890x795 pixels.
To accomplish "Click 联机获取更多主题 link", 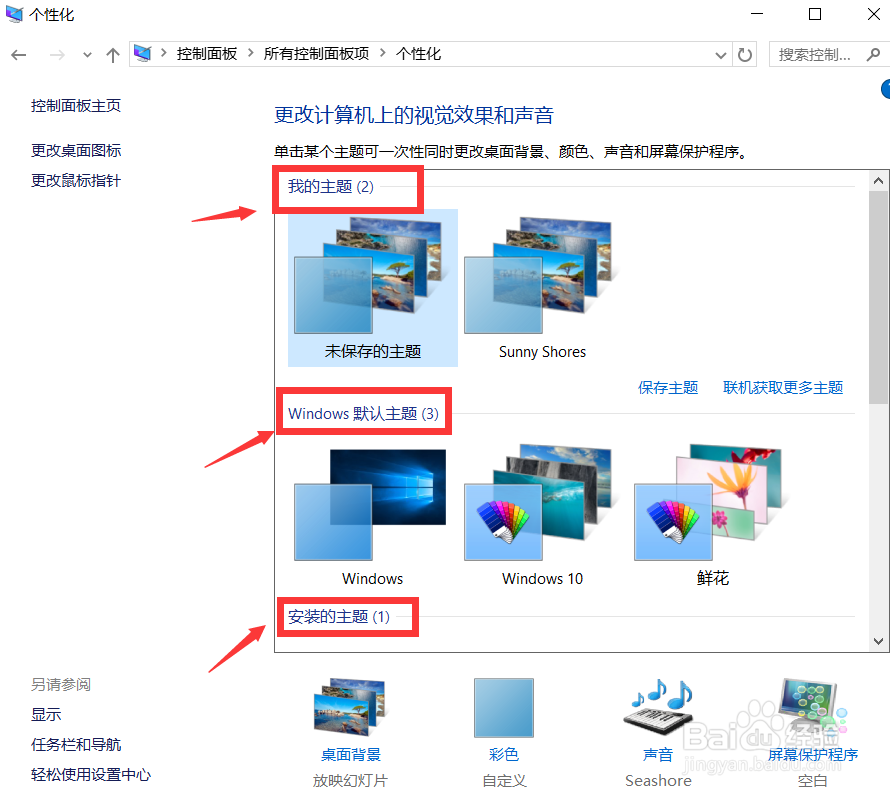I will [783, 388].
